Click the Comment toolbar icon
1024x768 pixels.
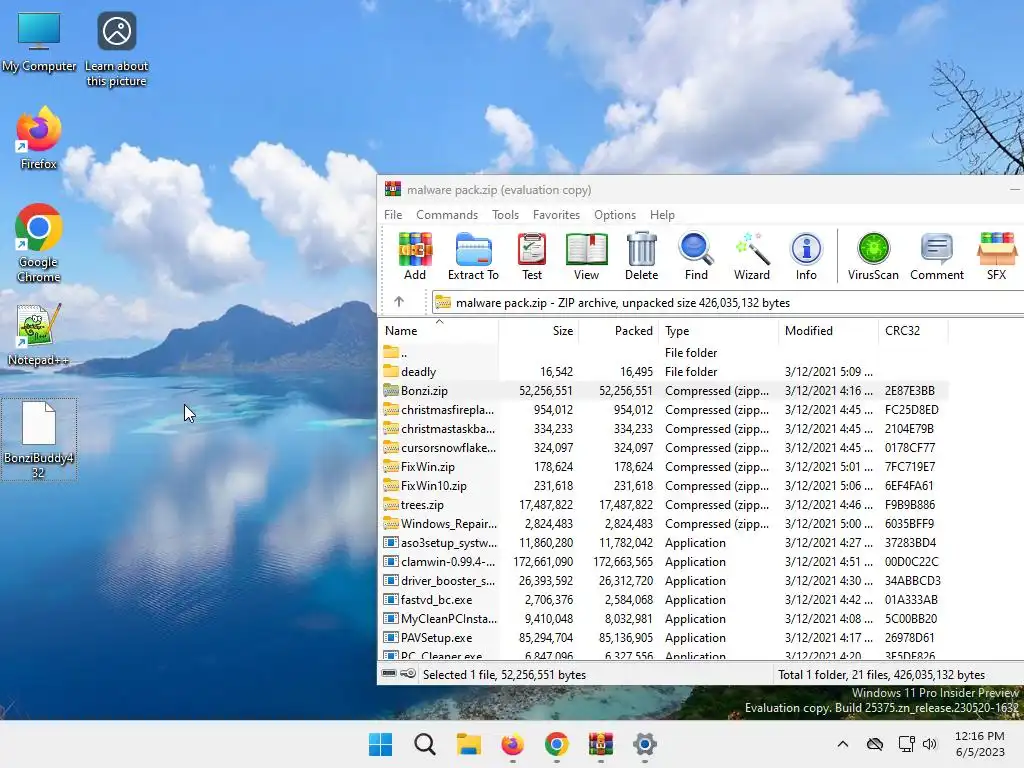point(936,256)
